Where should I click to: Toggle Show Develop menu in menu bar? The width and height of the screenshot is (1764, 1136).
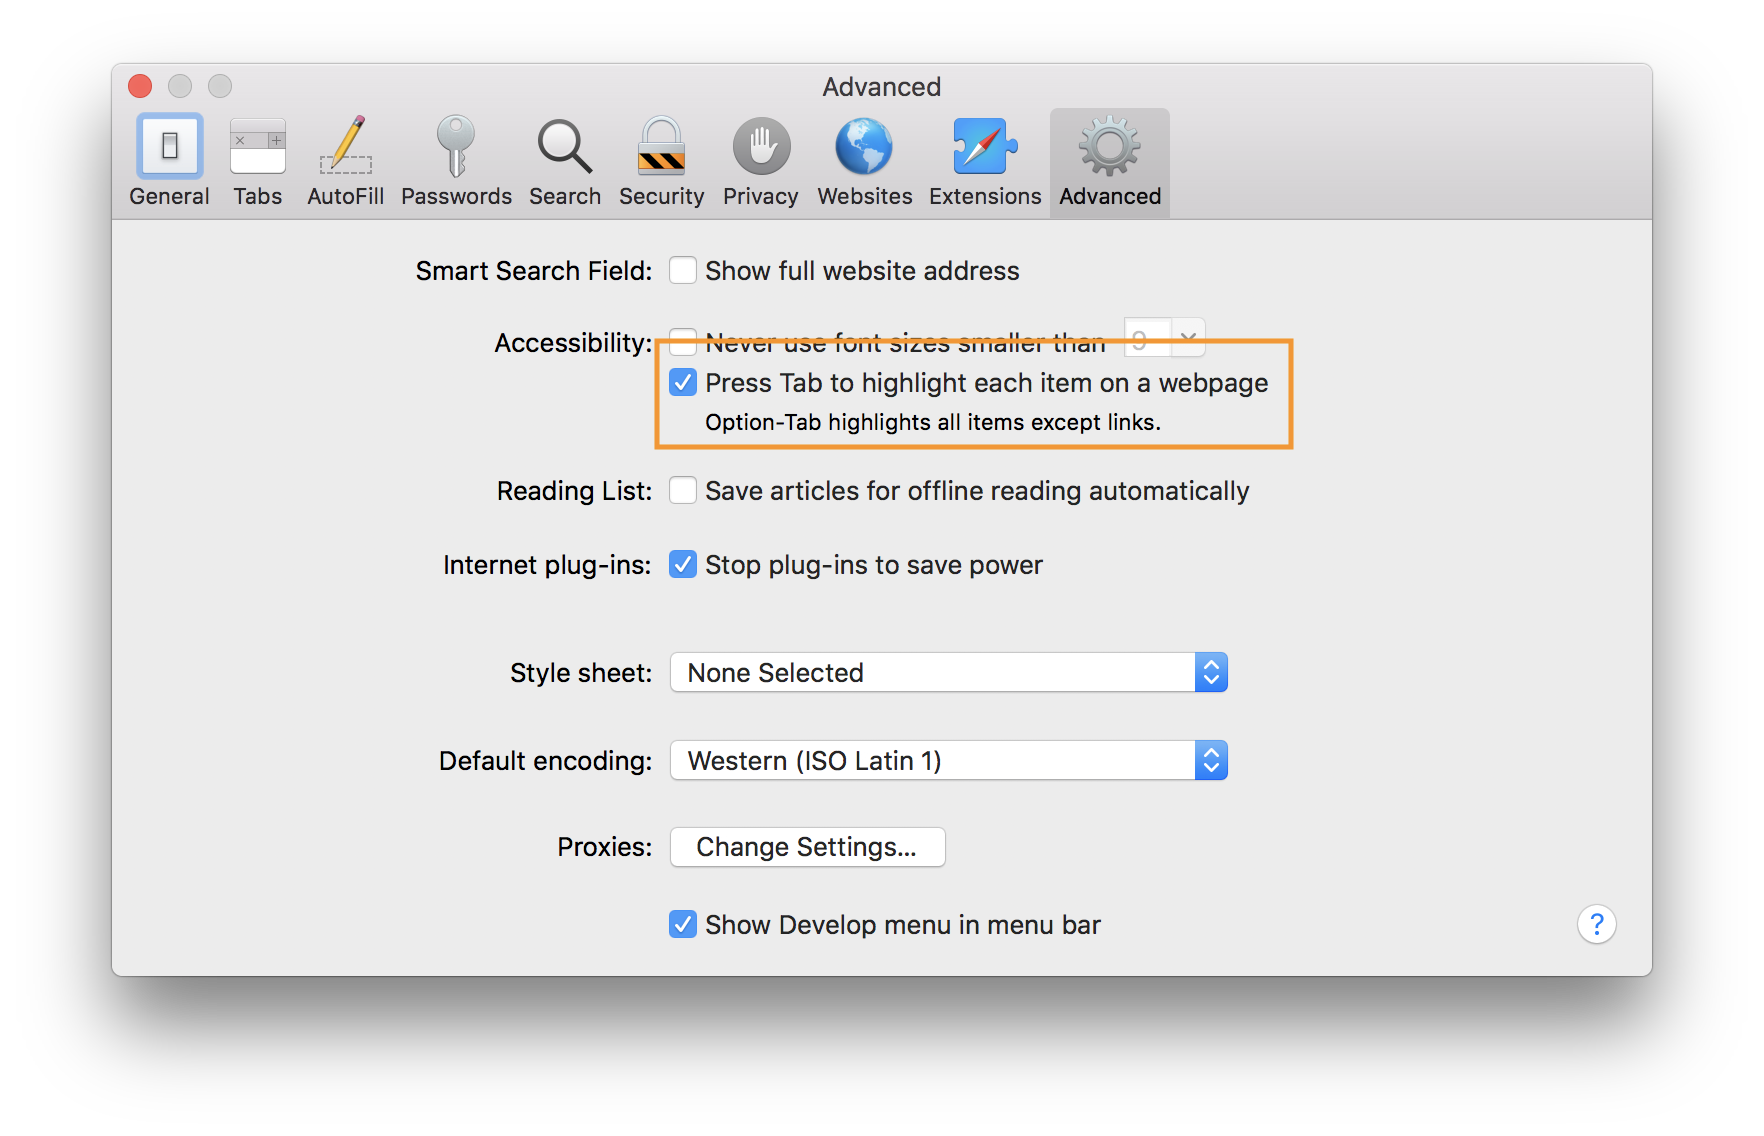683,924
